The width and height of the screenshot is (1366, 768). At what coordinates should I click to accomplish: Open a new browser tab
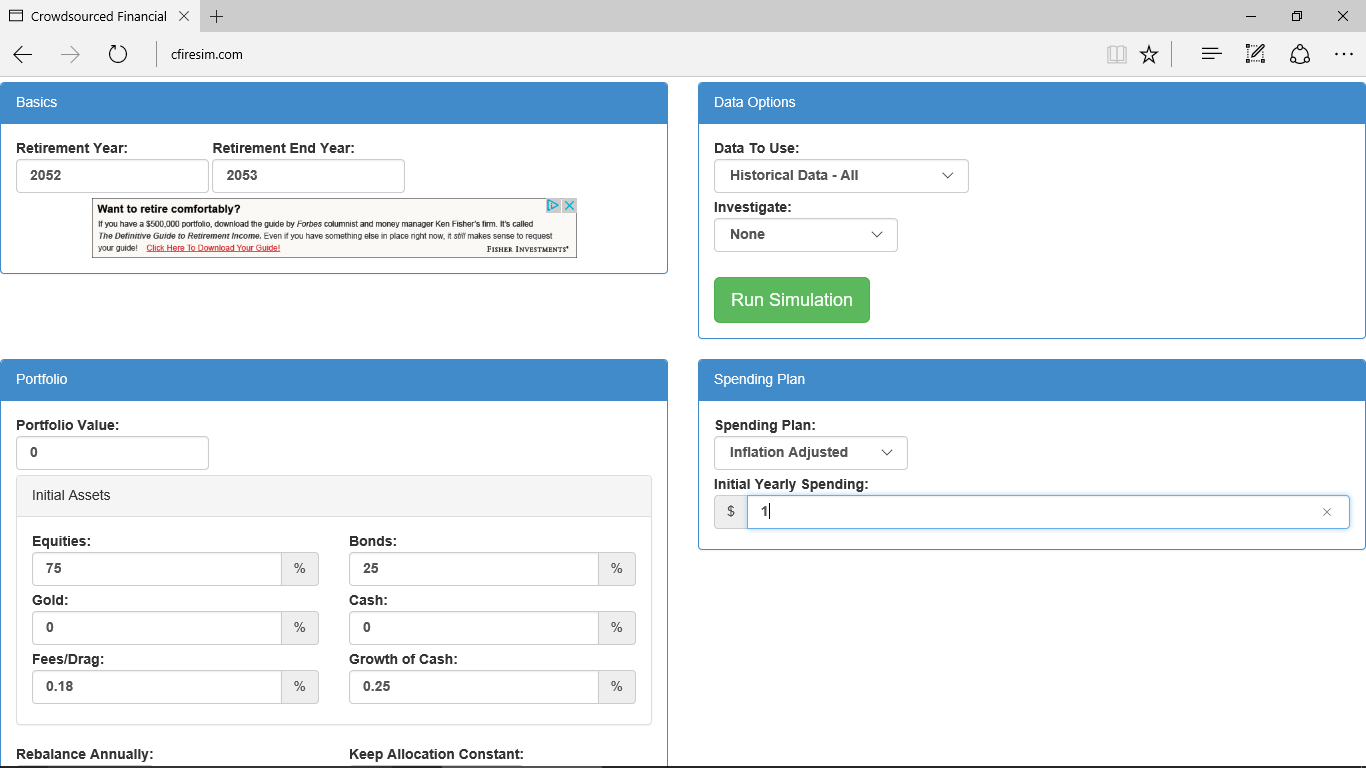(x=217, y=16)
